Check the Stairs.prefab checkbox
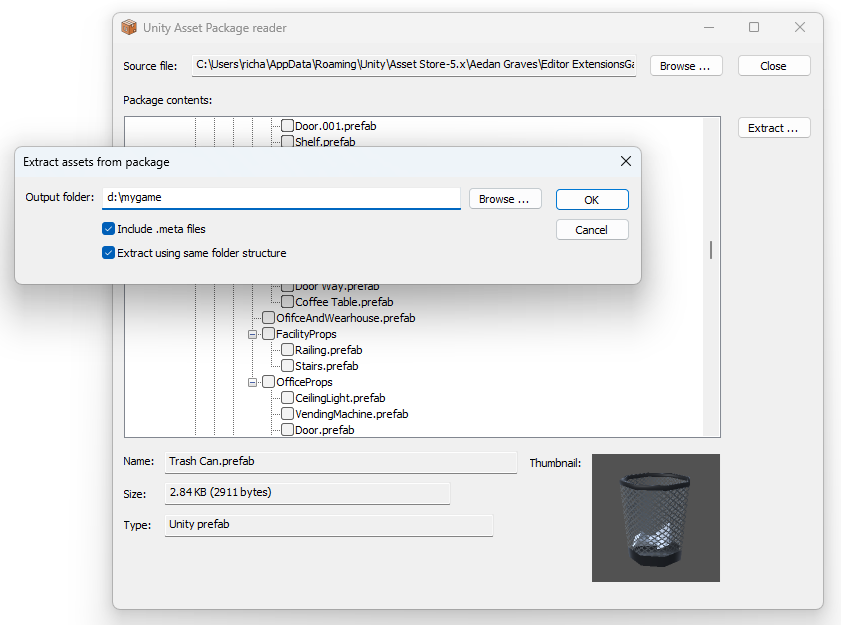841x625 pixels. 287,366
